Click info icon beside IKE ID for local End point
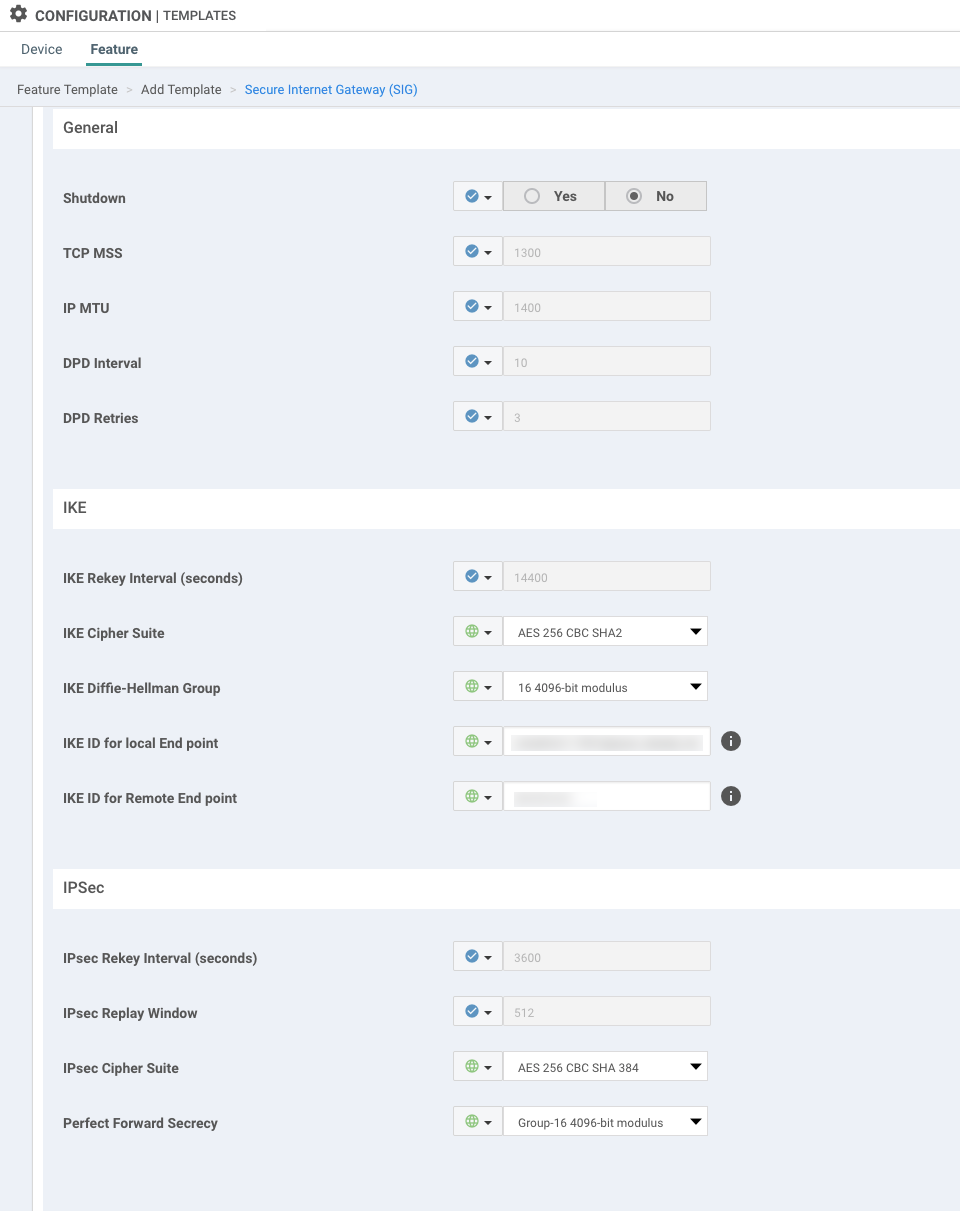Screen dimensions: 960x1211 [x=731, y=741]
